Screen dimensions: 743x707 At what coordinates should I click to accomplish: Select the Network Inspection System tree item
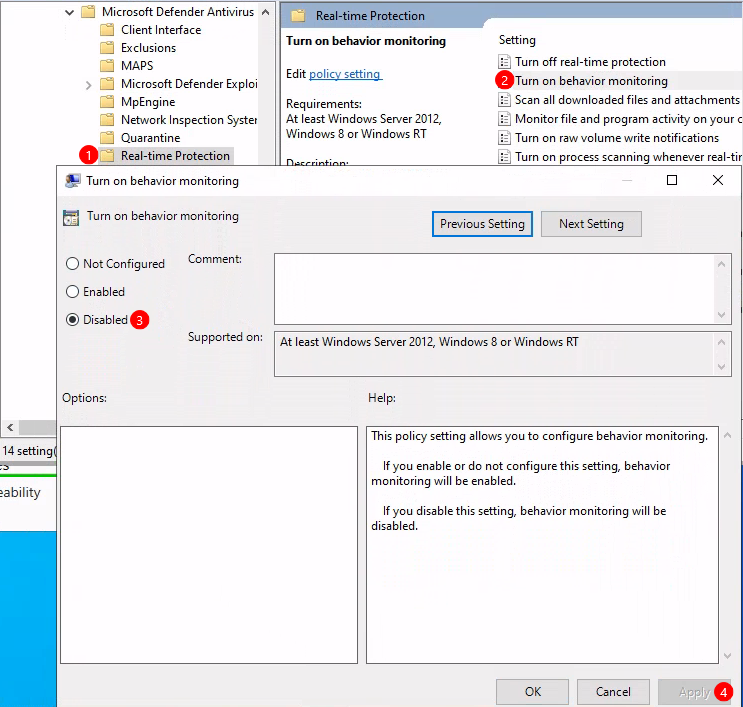point(189,120)
